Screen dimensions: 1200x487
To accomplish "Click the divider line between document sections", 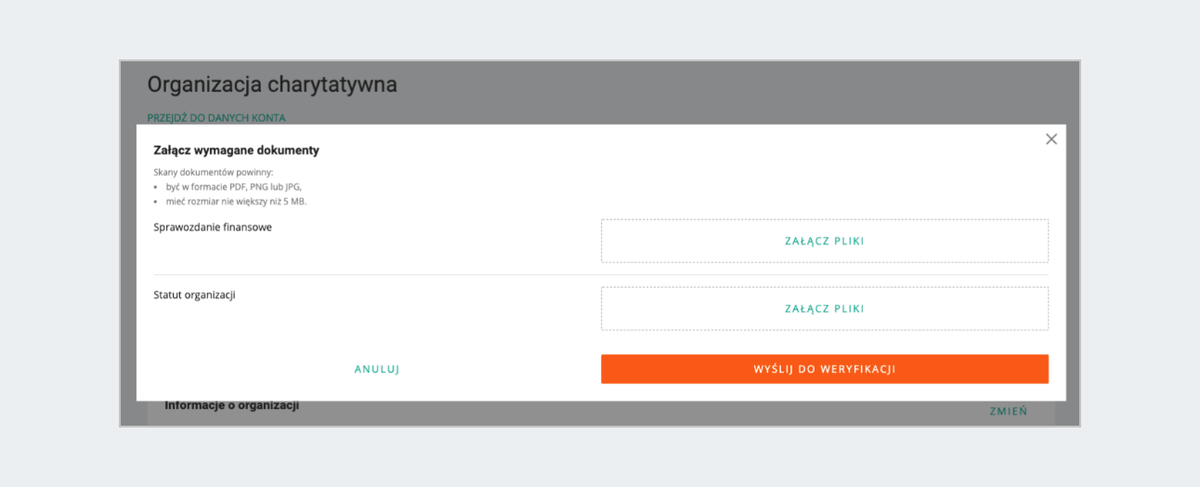I will (x=601, y=275).
